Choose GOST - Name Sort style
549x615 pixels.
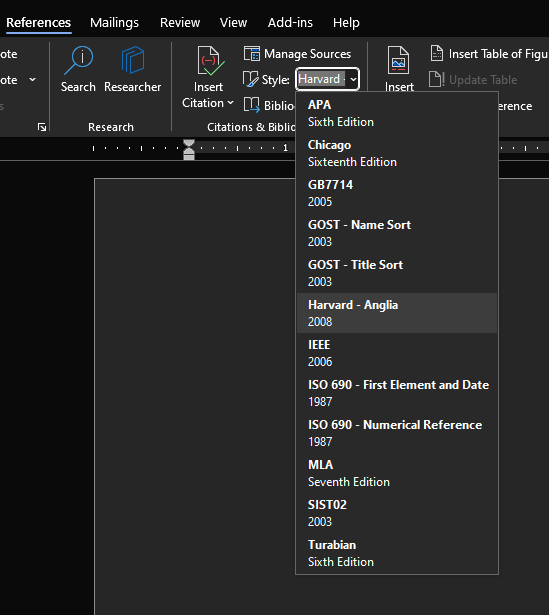coord(397,233)
